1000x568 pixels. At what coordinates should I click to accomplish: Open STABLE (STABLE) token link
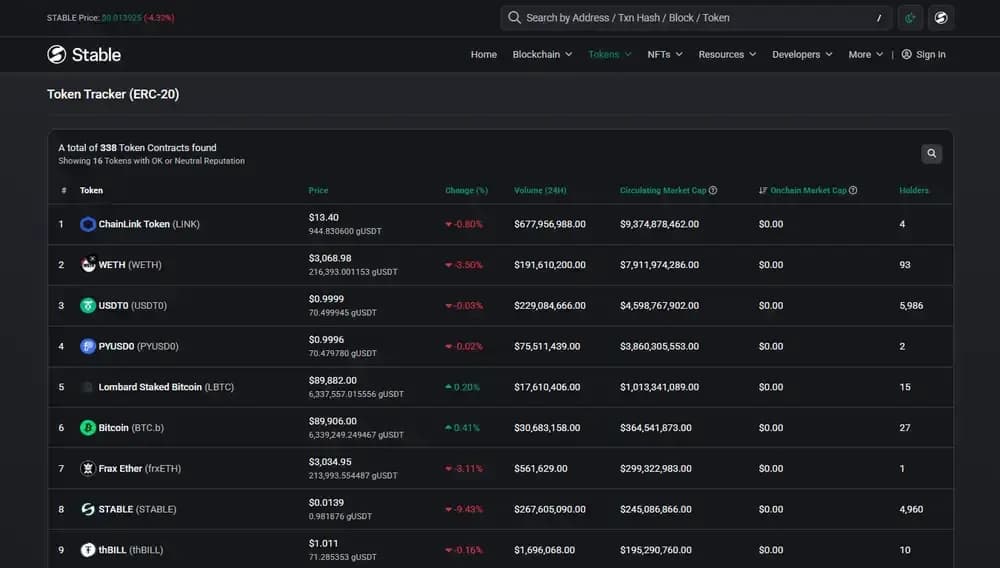tap(137, 509)
